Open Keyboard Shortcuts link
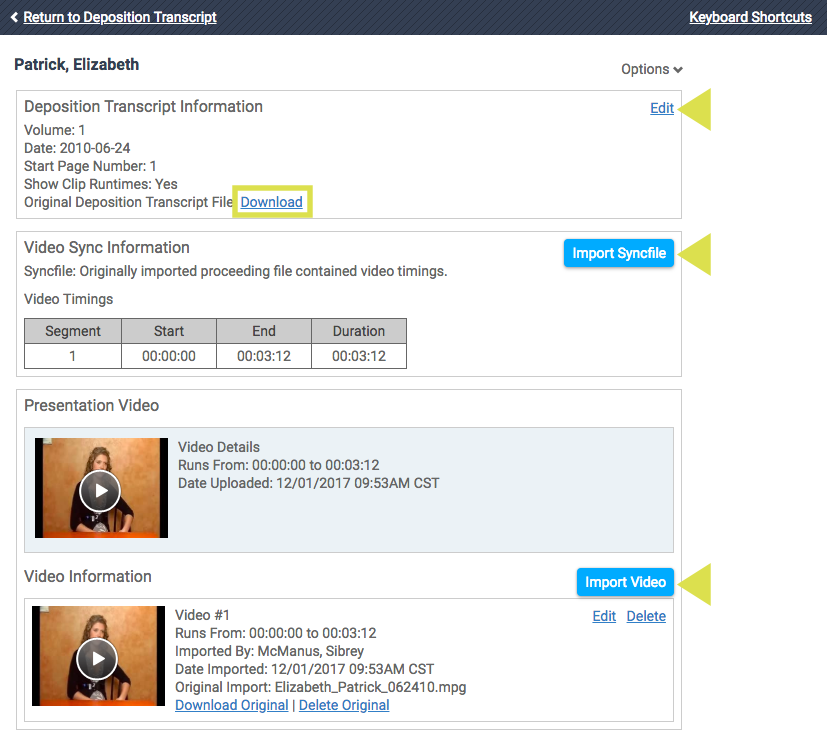Viewport: 833px width, 742px height. pyautogui.click(x=750, y=17)
